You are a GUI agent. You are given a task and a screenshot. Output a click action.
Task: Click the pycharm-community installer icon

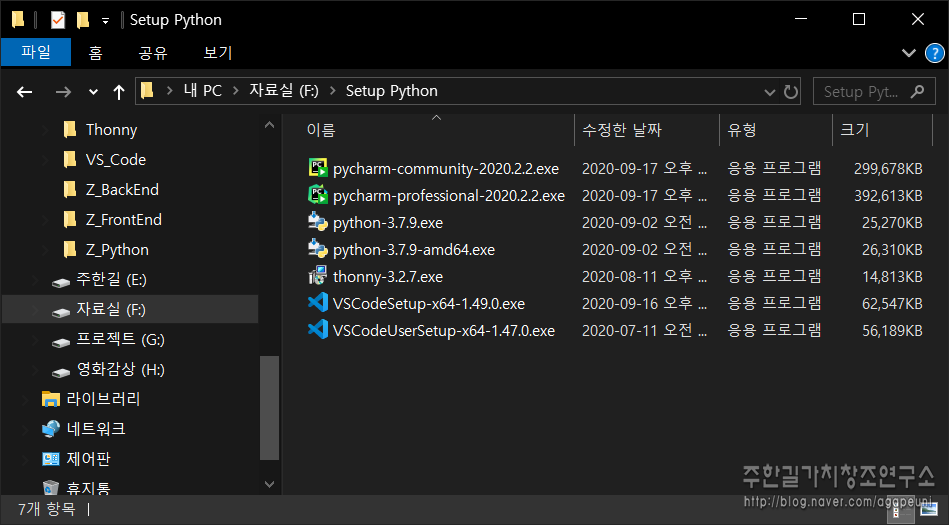[x=318, y=168]
